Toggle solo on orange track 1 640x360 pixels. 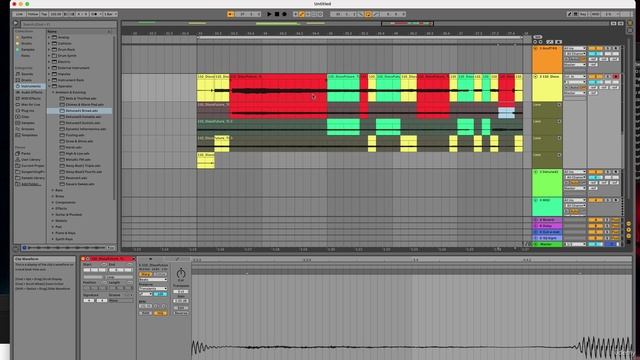(608, 49)
